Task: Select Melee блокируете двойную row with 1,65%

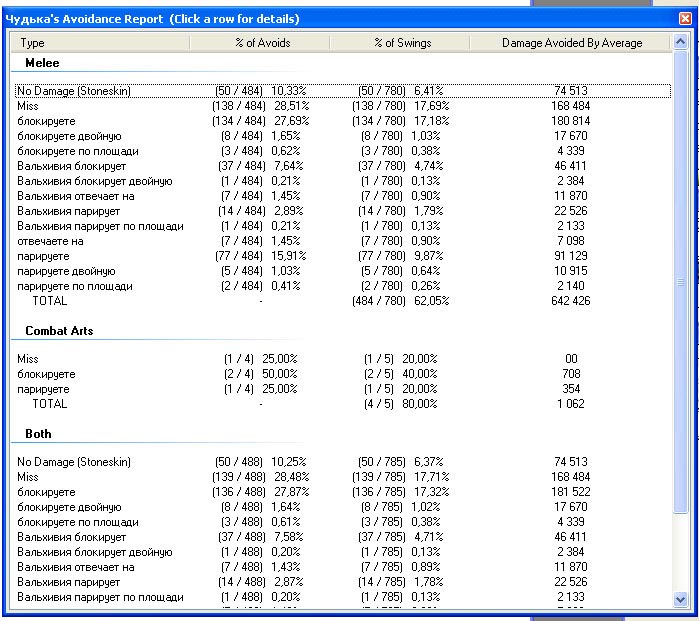Action: click(342, 136)
